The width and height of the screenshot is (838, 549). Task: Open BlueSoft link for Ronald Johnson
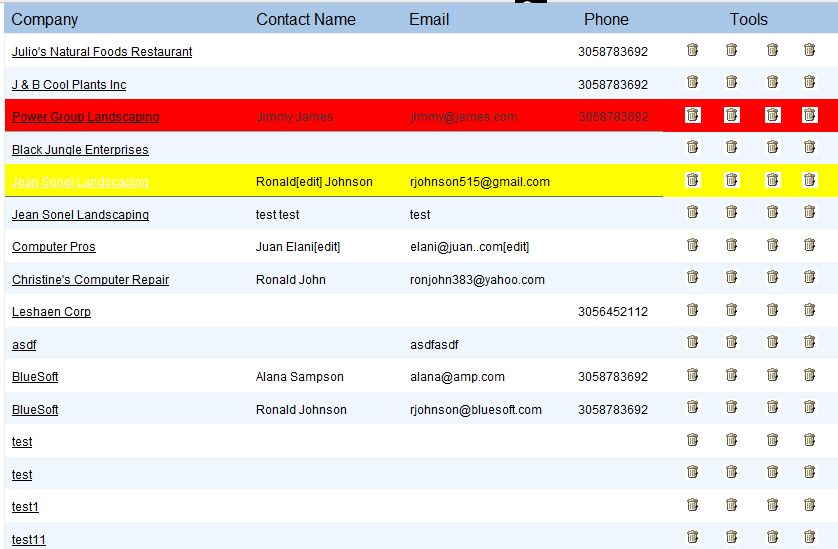(x=35, y=409)
